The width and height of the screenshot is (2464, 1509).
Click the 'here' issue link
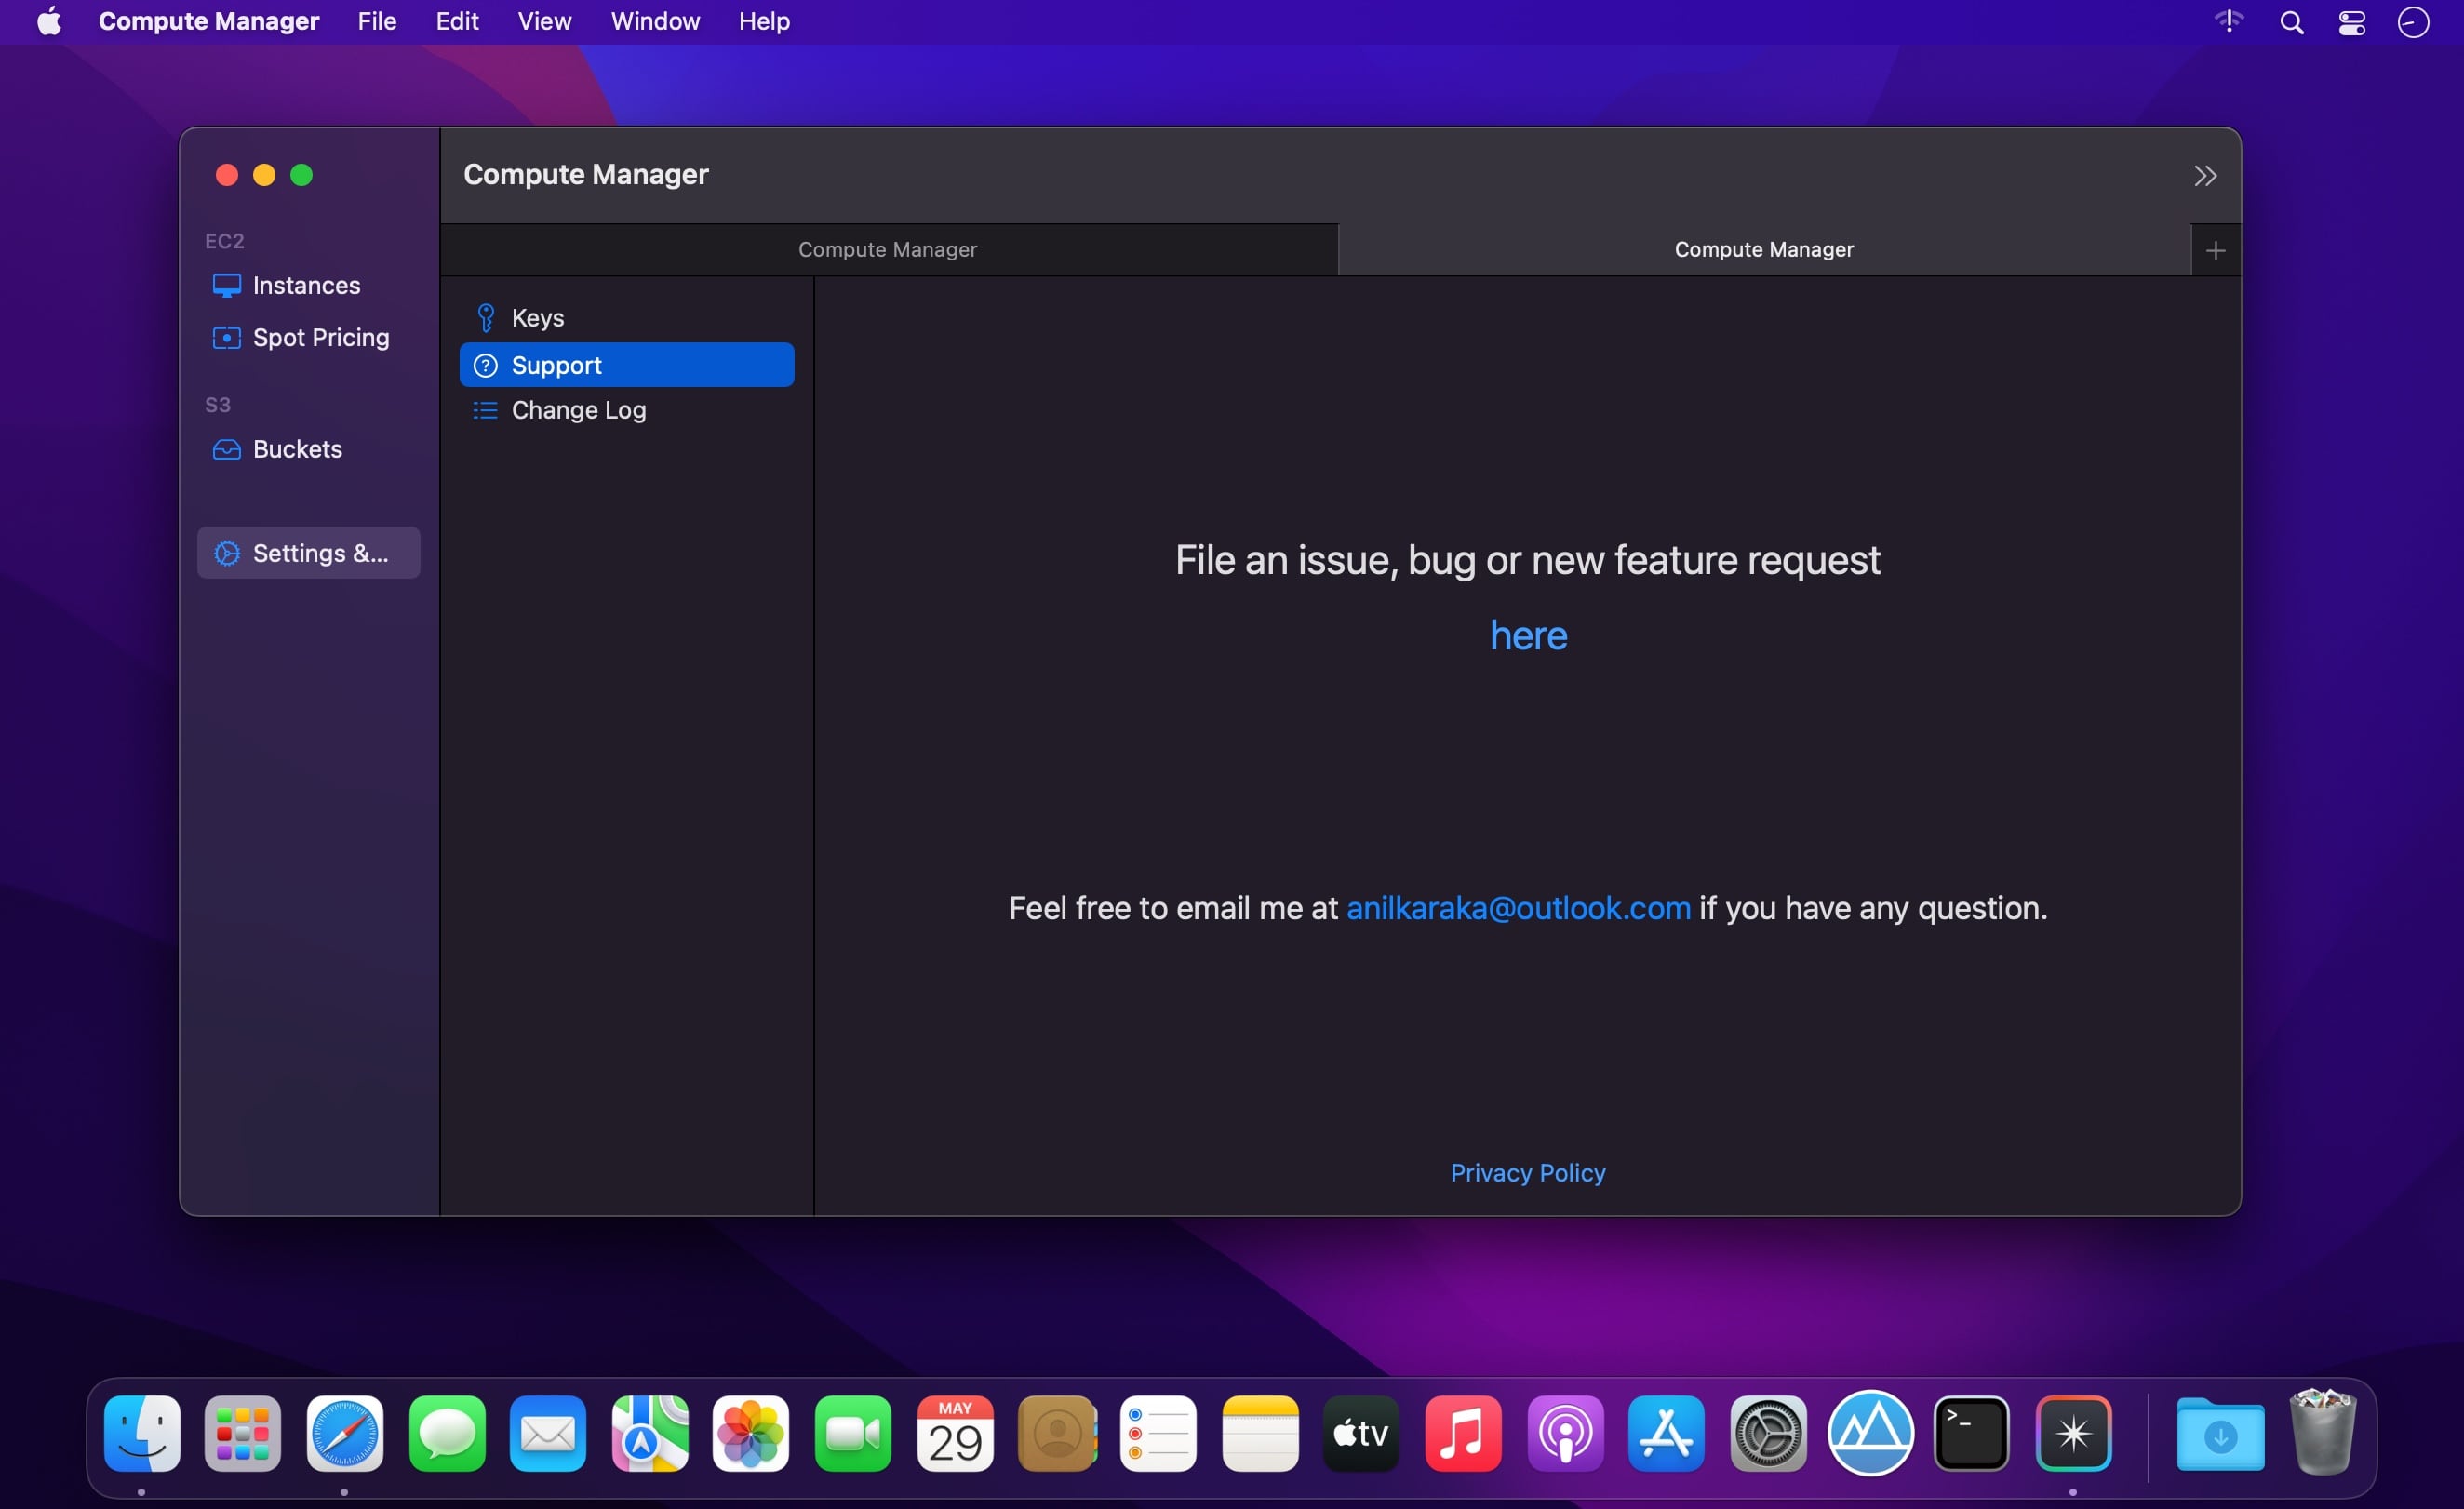[1528, 635]
